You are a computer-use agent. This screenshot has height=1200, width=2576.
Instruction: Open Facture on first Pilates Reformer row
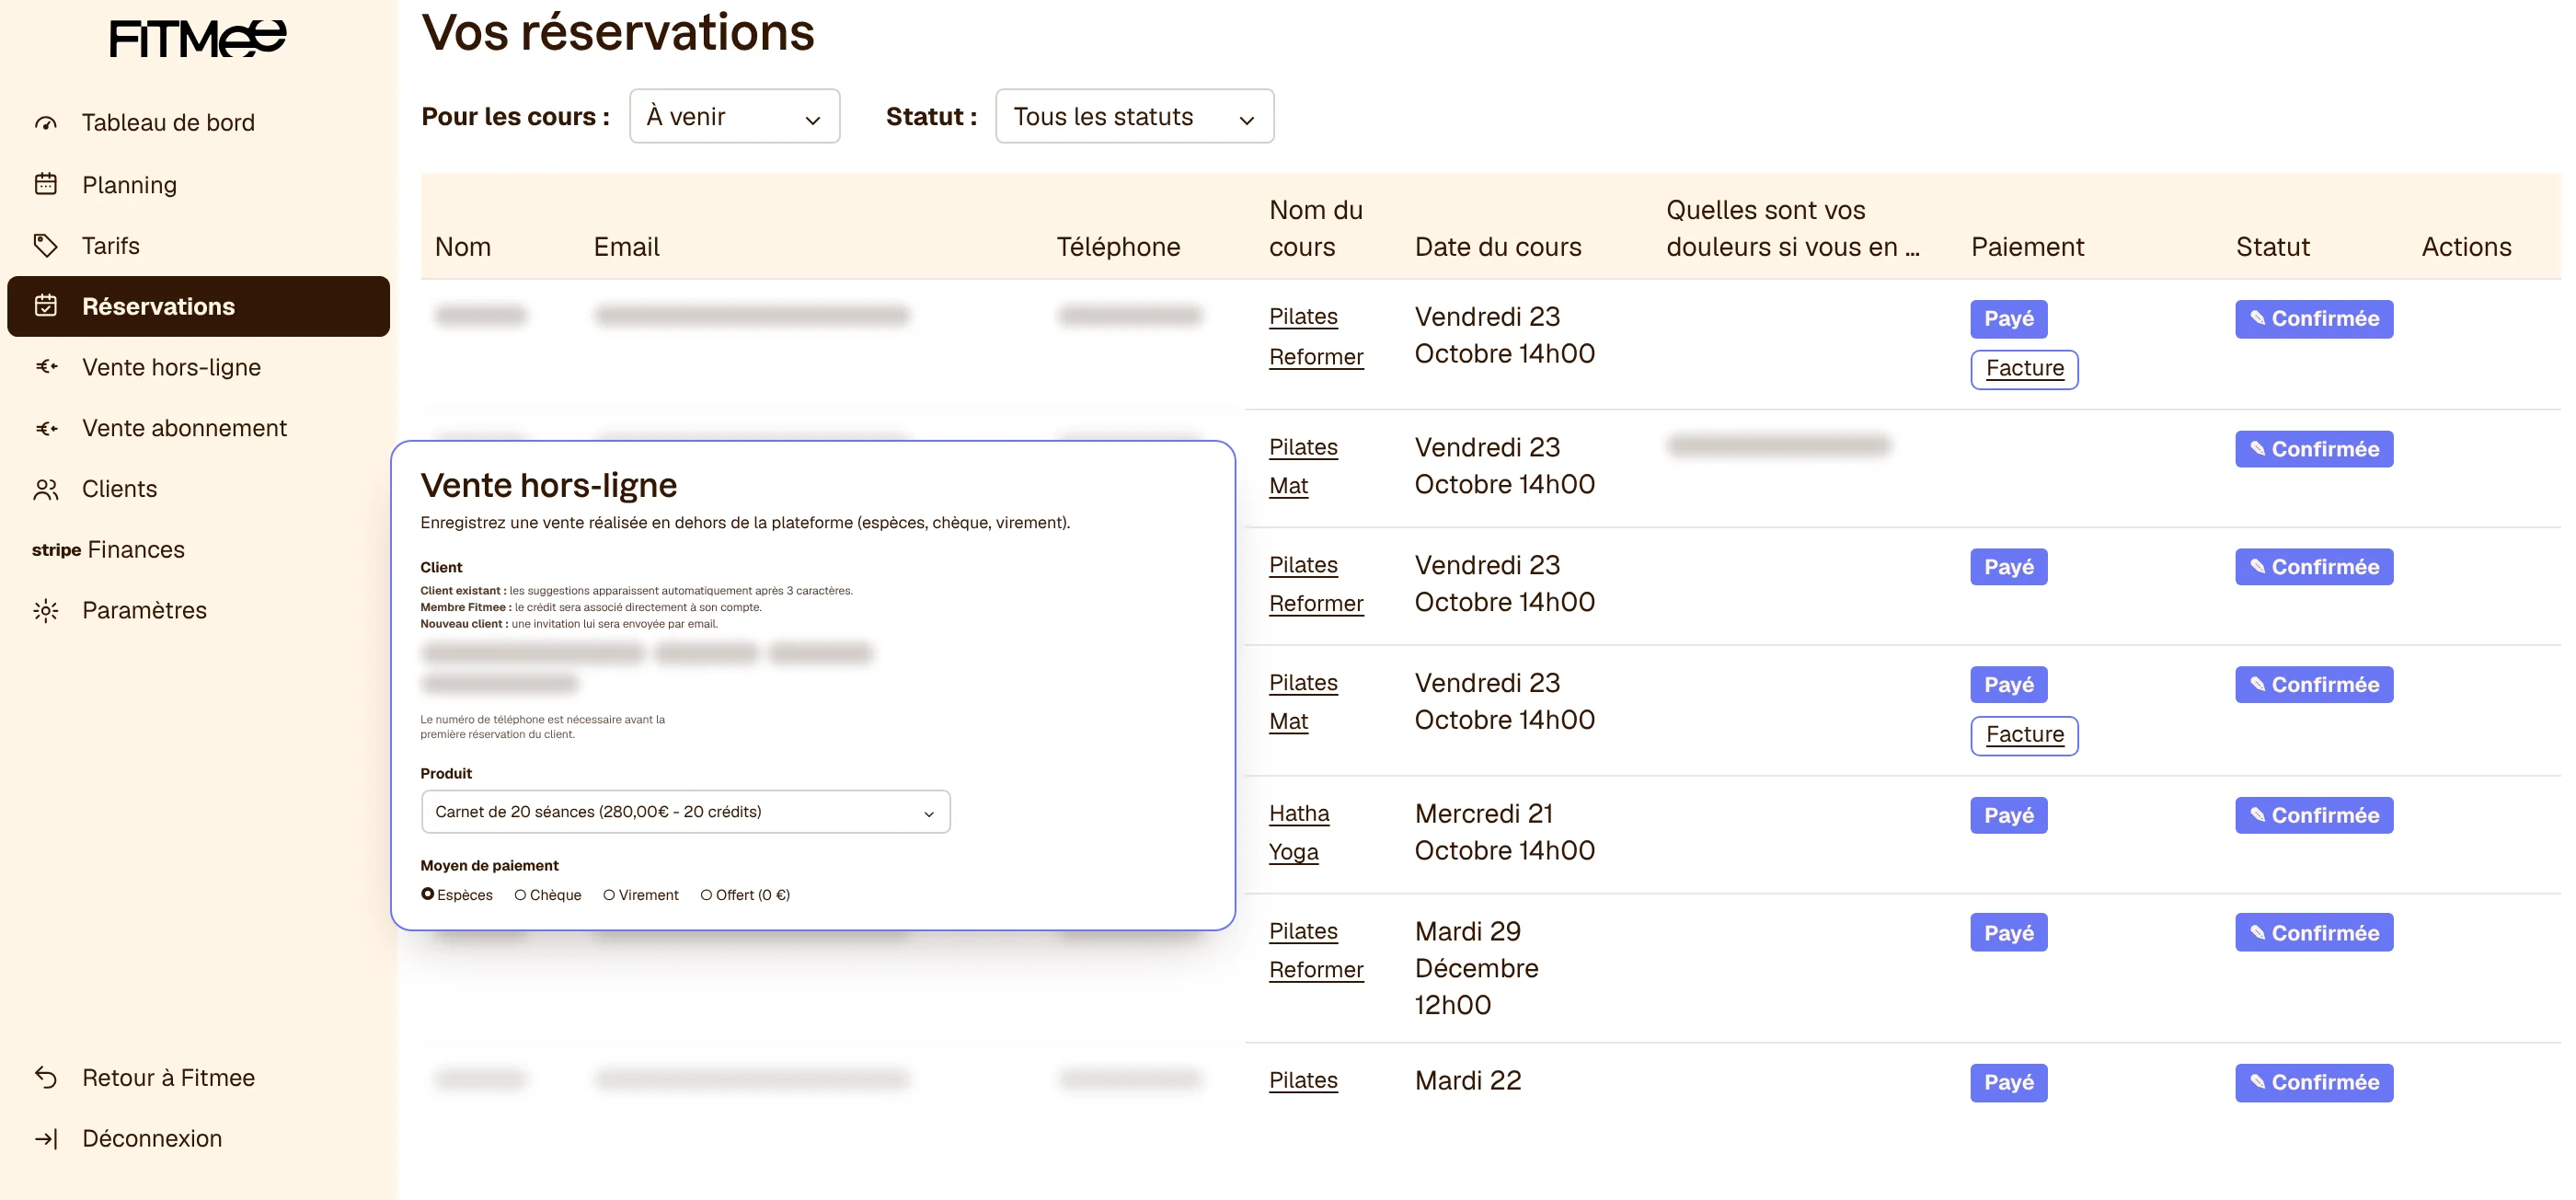2024,369
